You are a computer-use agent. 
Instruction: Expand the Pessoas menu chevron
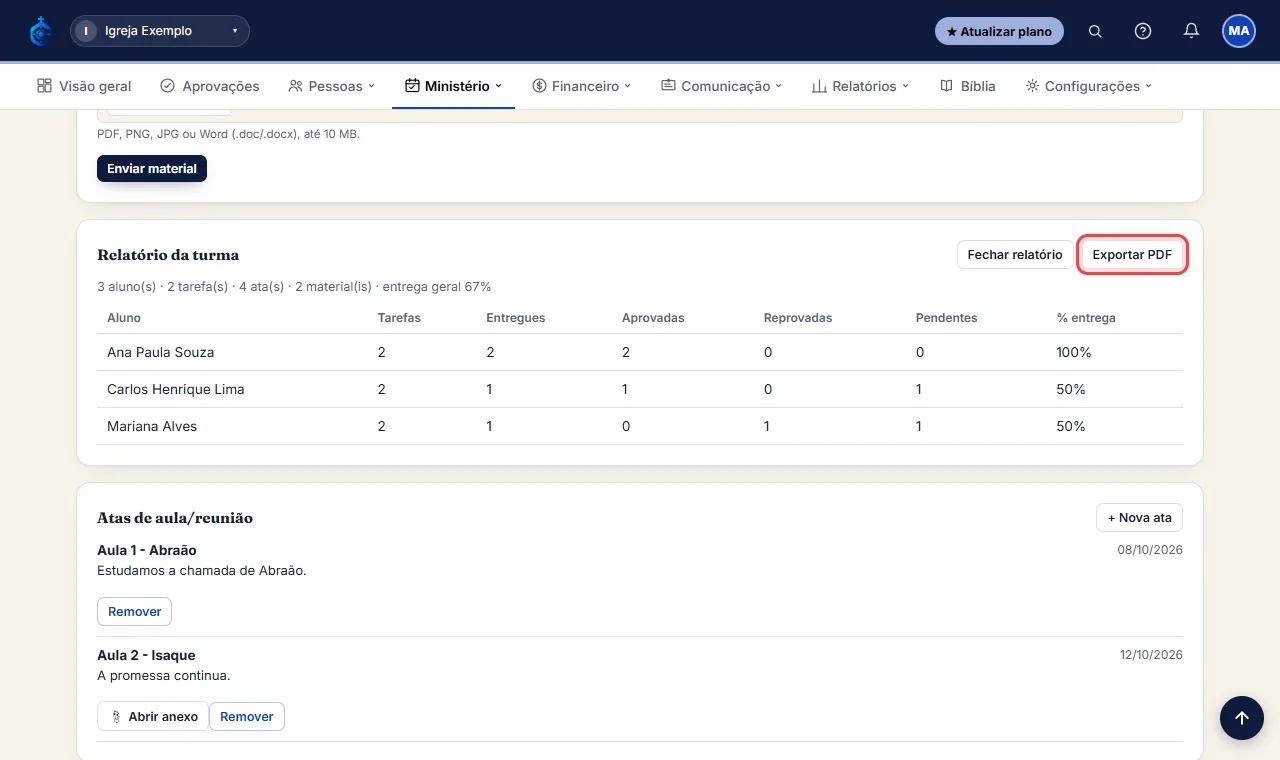tap(371, 86)
